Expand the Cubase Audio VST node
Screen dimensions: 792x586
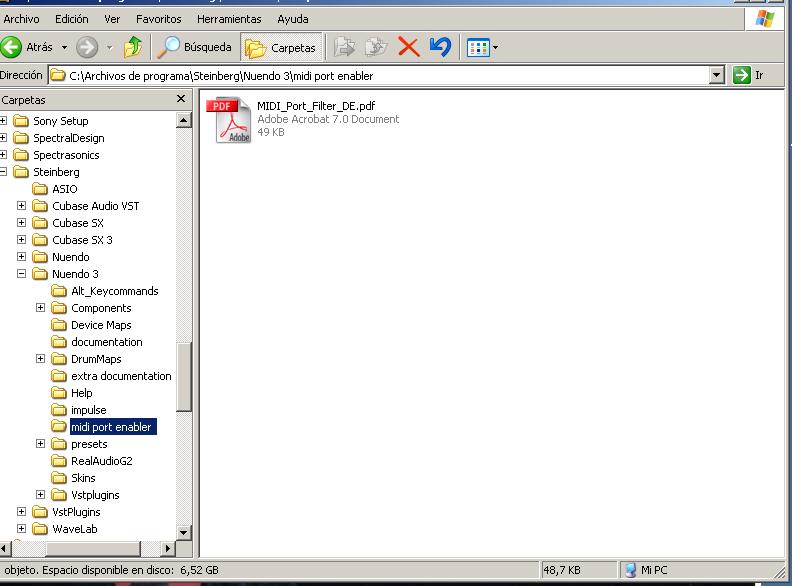tap(21, 206)
